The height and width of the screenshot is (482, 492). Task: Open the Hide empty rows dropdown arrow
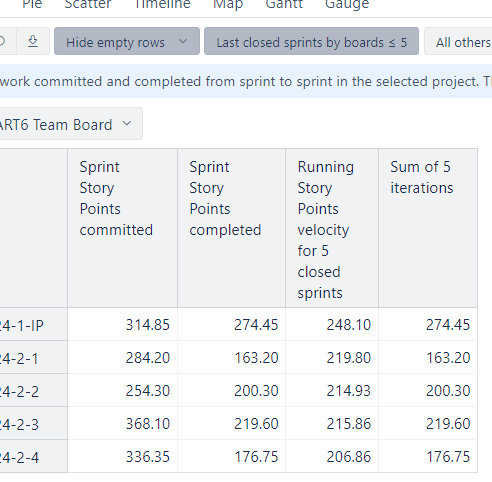183,41
